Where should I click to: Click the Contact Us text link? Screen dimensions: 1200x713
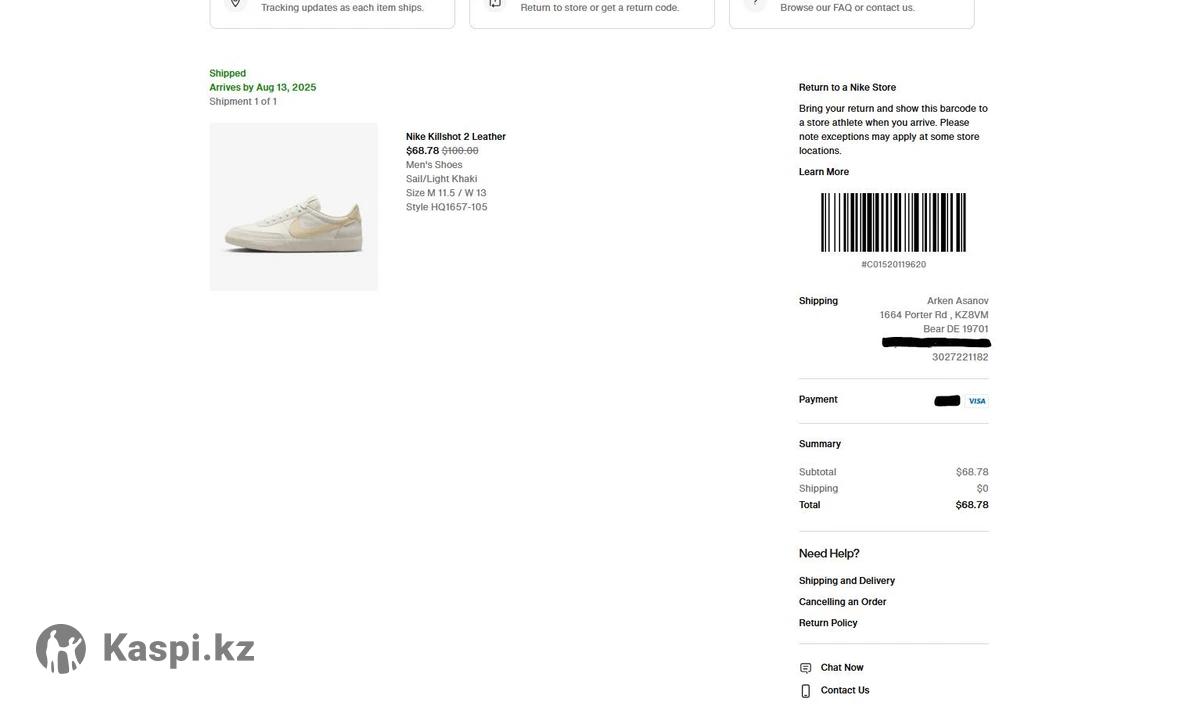coord(845,691)
